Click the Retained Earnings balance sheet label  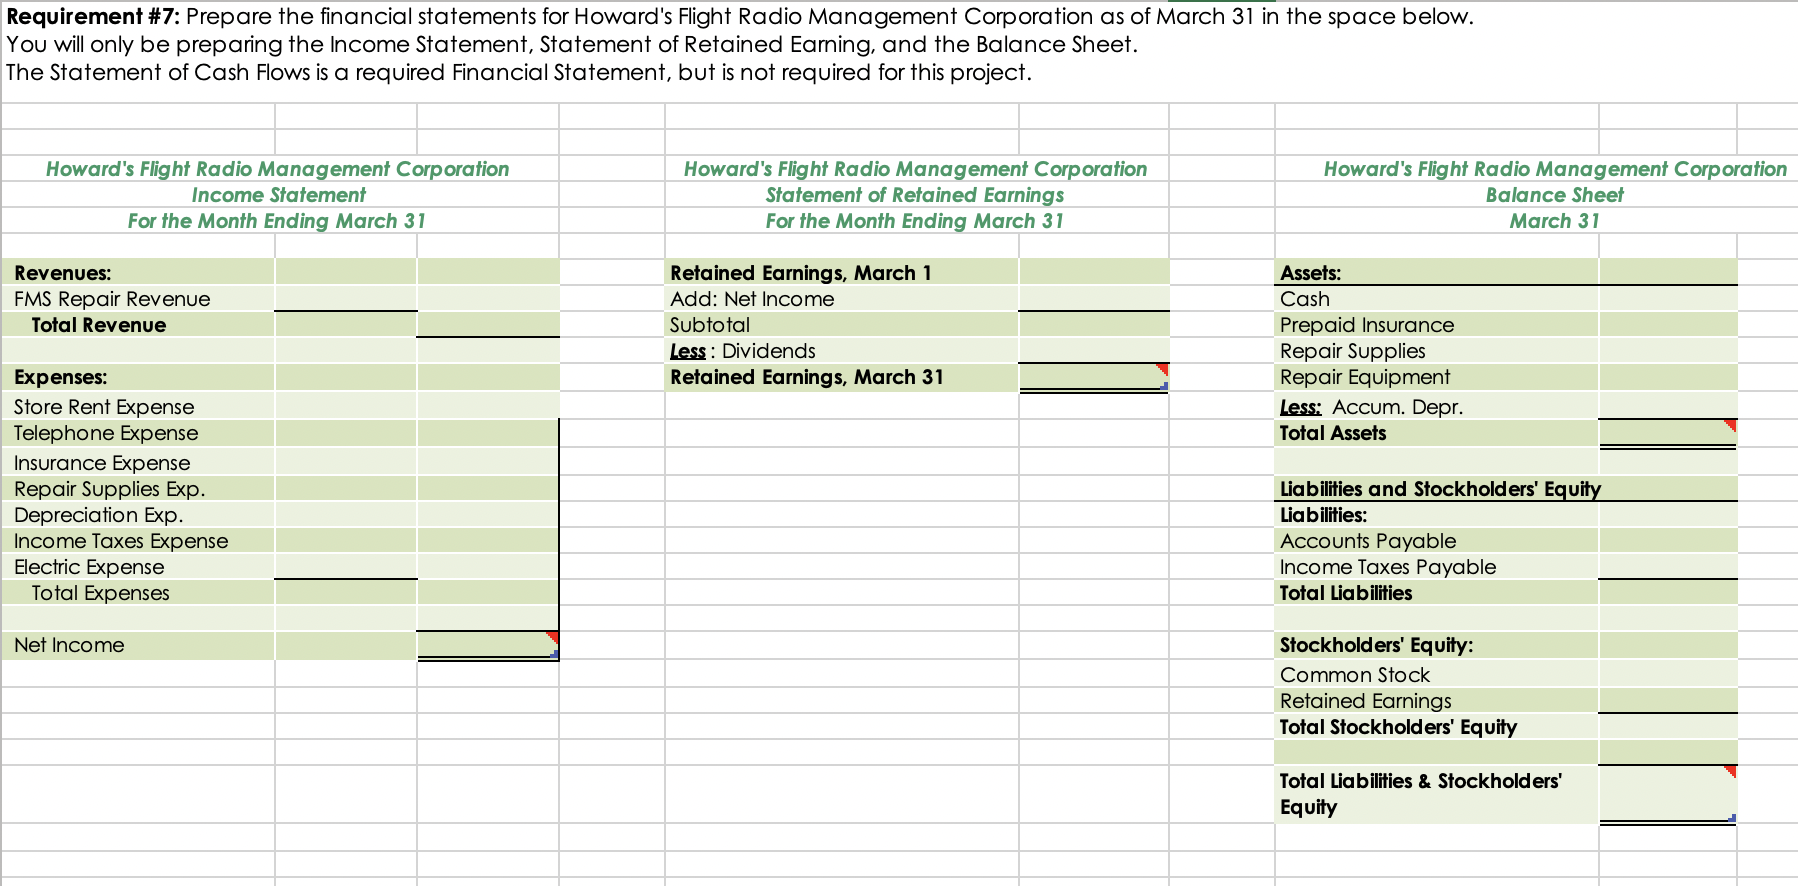[x=1437, y=701]
